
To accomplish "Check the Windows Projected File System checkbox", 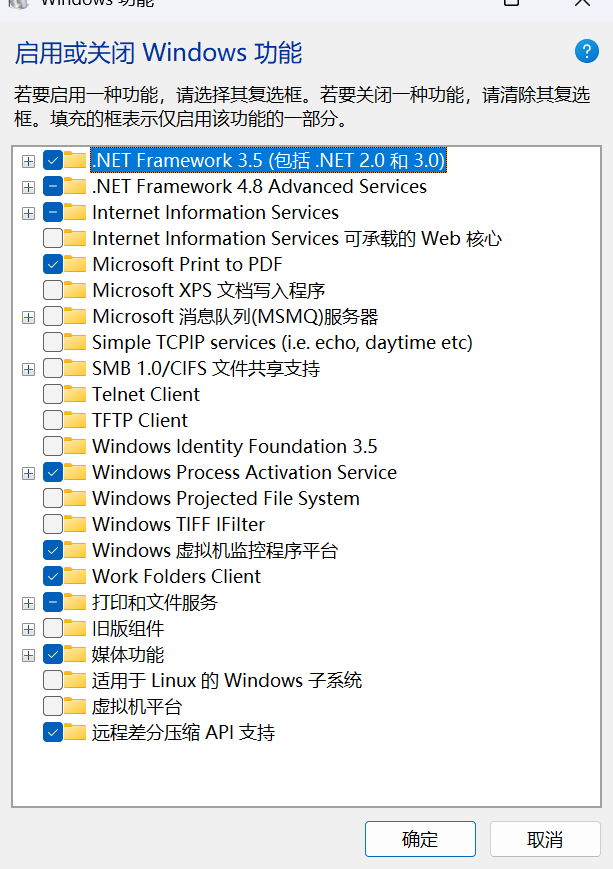I will pyautogui.click(x=52, y=498).
